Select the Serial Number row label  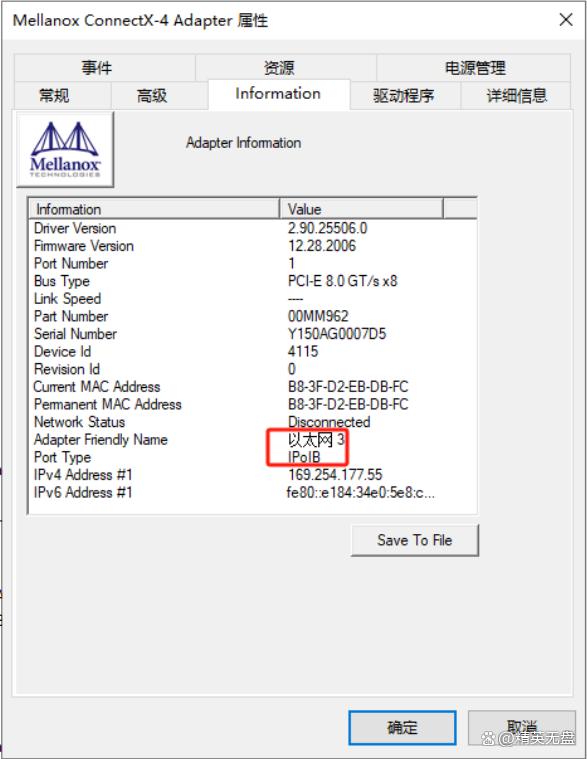tap(75, 334)
